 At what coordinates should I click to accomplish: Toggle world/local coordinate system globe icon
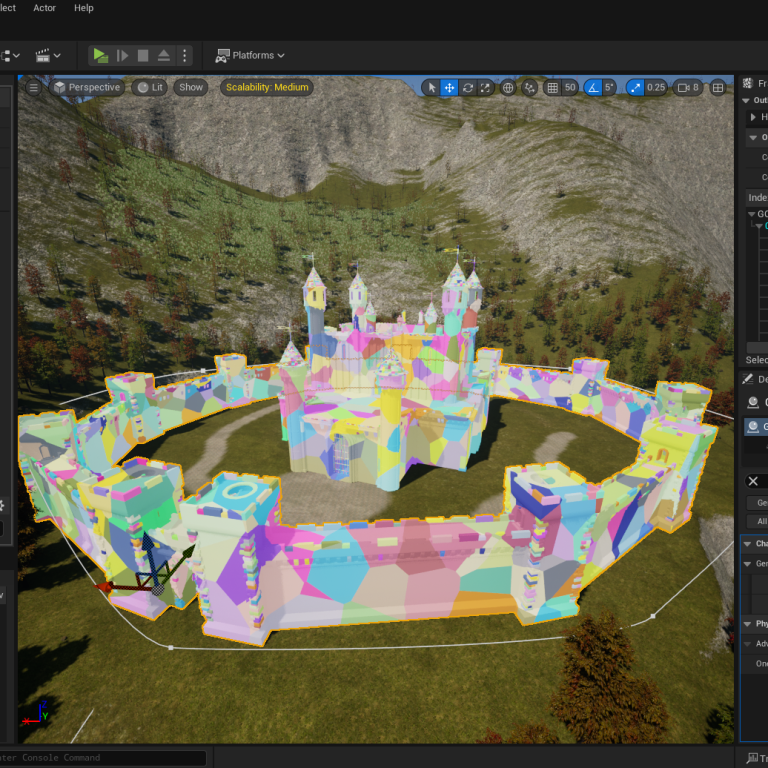[x=508, y=88]
